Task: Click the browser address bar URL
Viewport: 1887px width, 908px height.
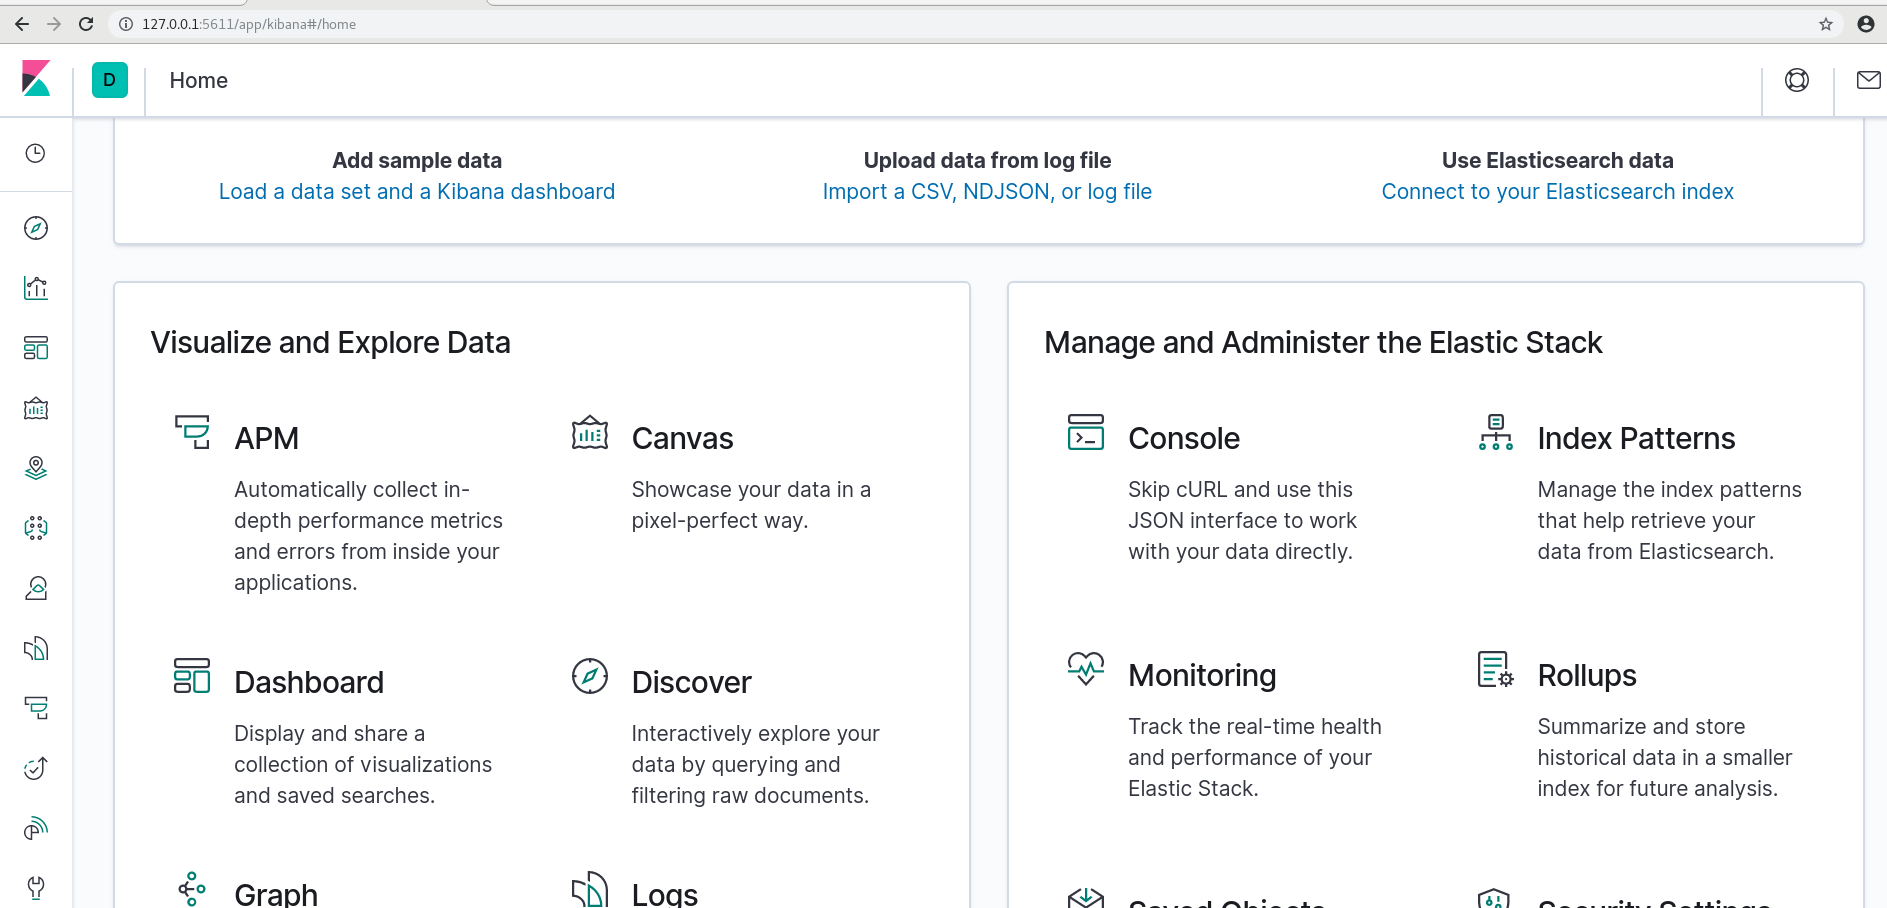Action: (249, 24)
